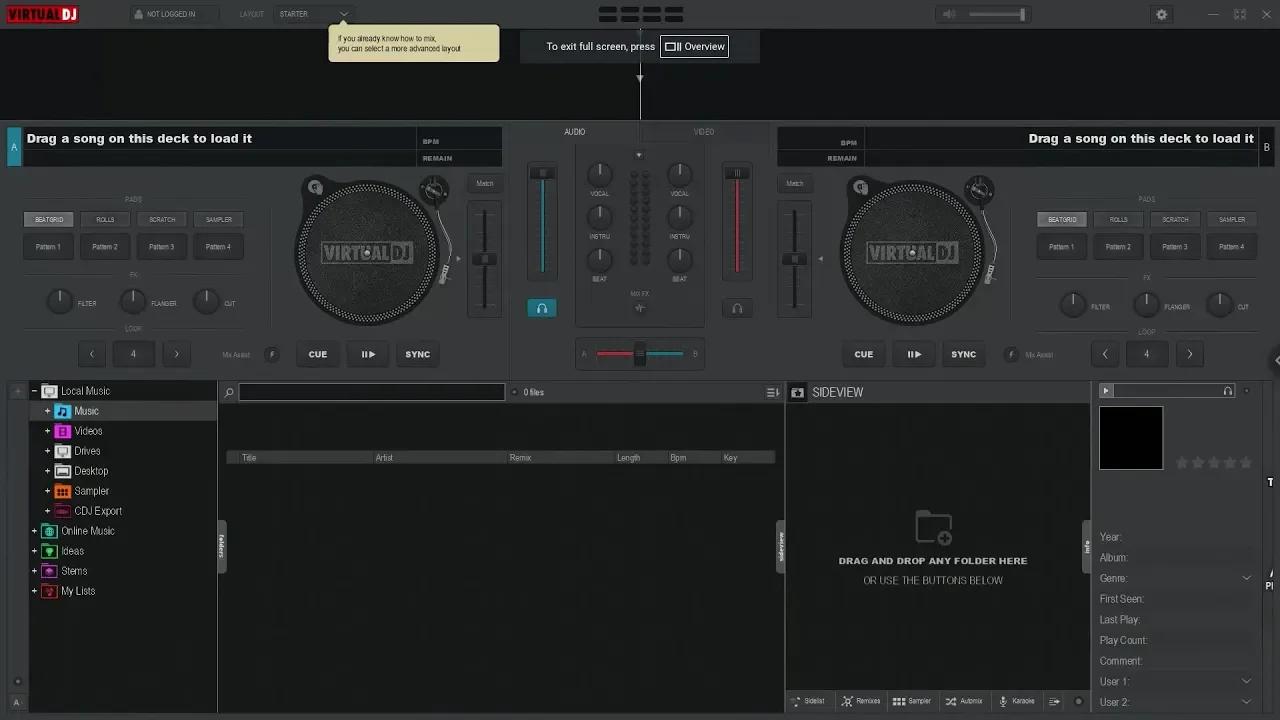This screenshot has height=720, width=1280.
Task: Click the search magnifier in the browser
Action: 229,392
